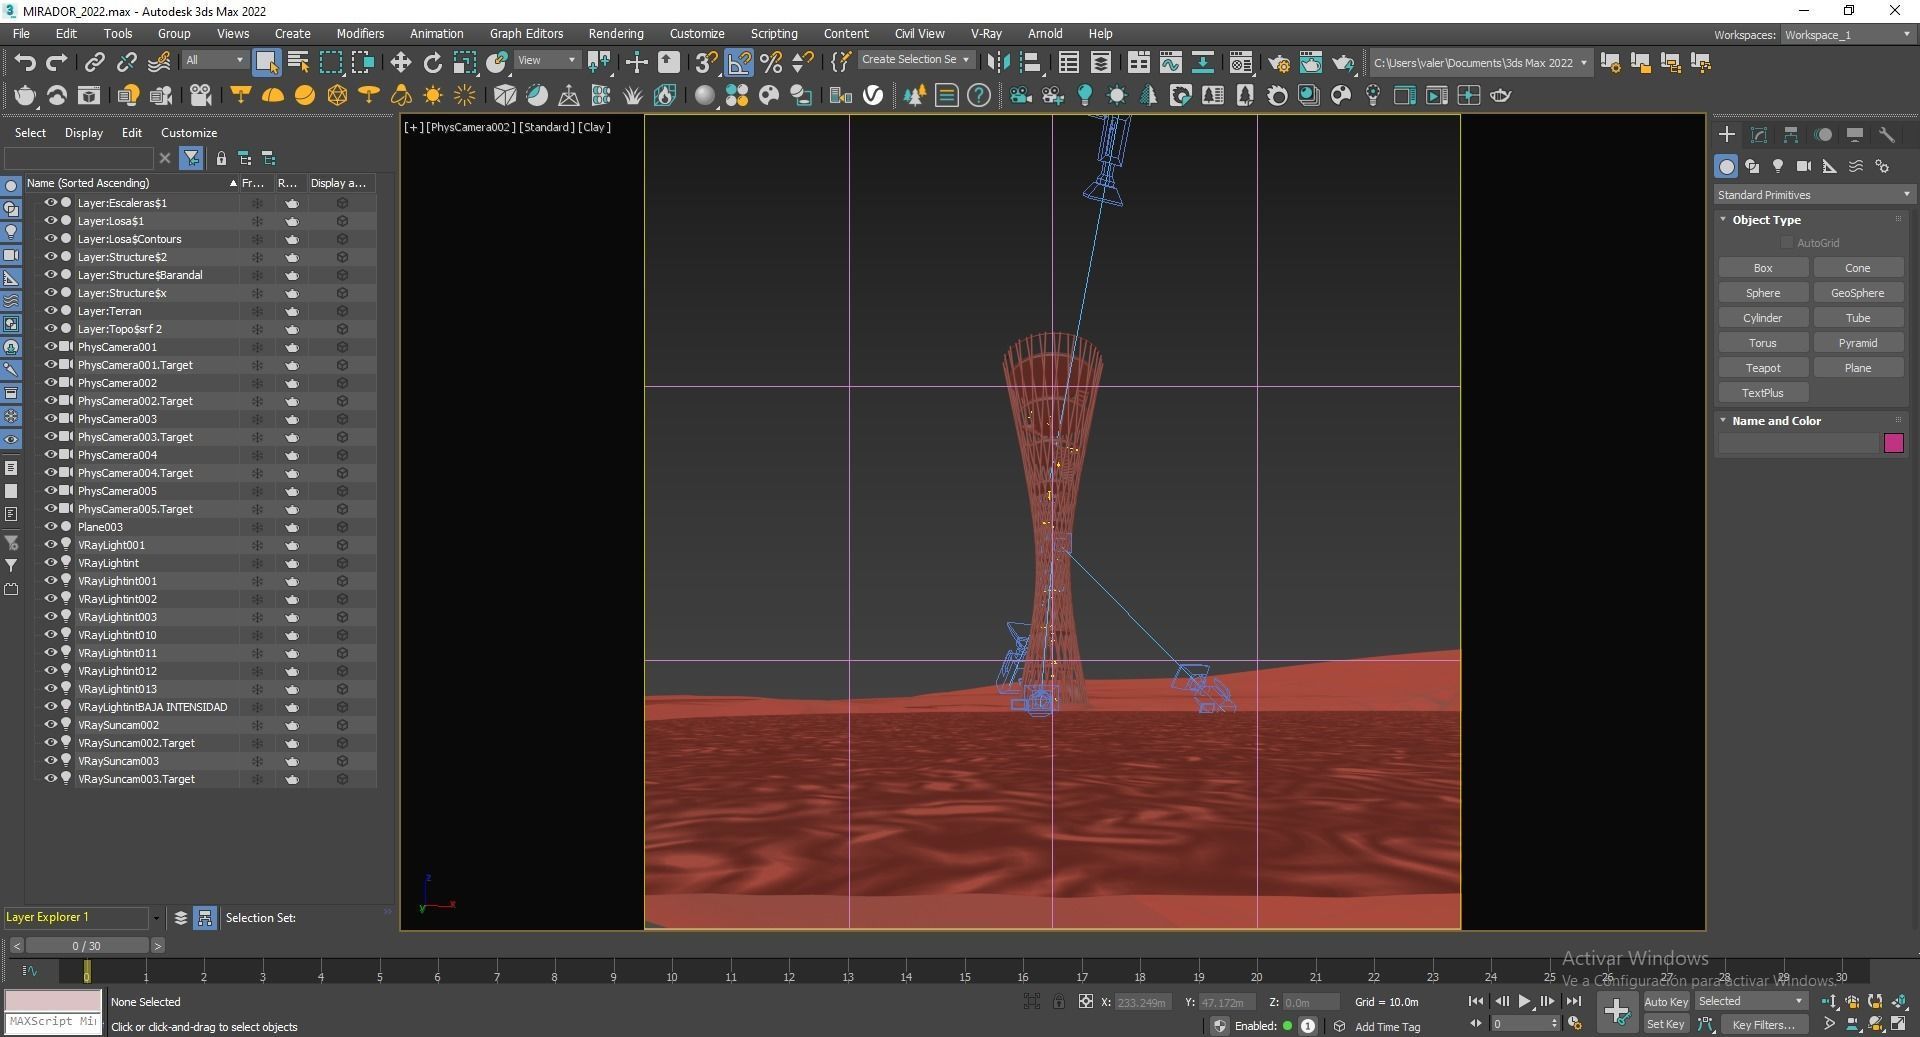Toggle visibility of Layer:Terran
The height and width of the screenshot is (1037, 1920).
click(50, 311)
